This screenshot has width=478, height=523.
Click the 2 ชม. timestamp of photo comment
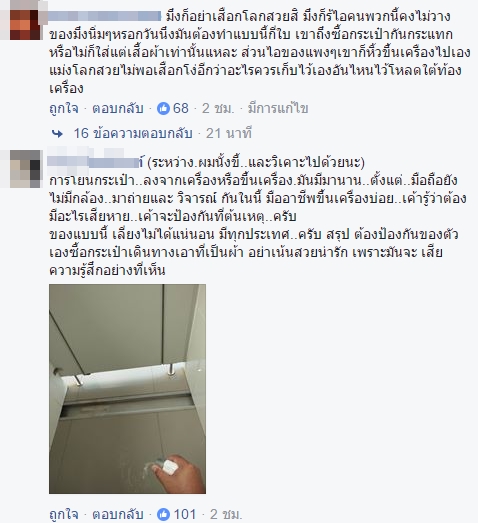(225, 514)
